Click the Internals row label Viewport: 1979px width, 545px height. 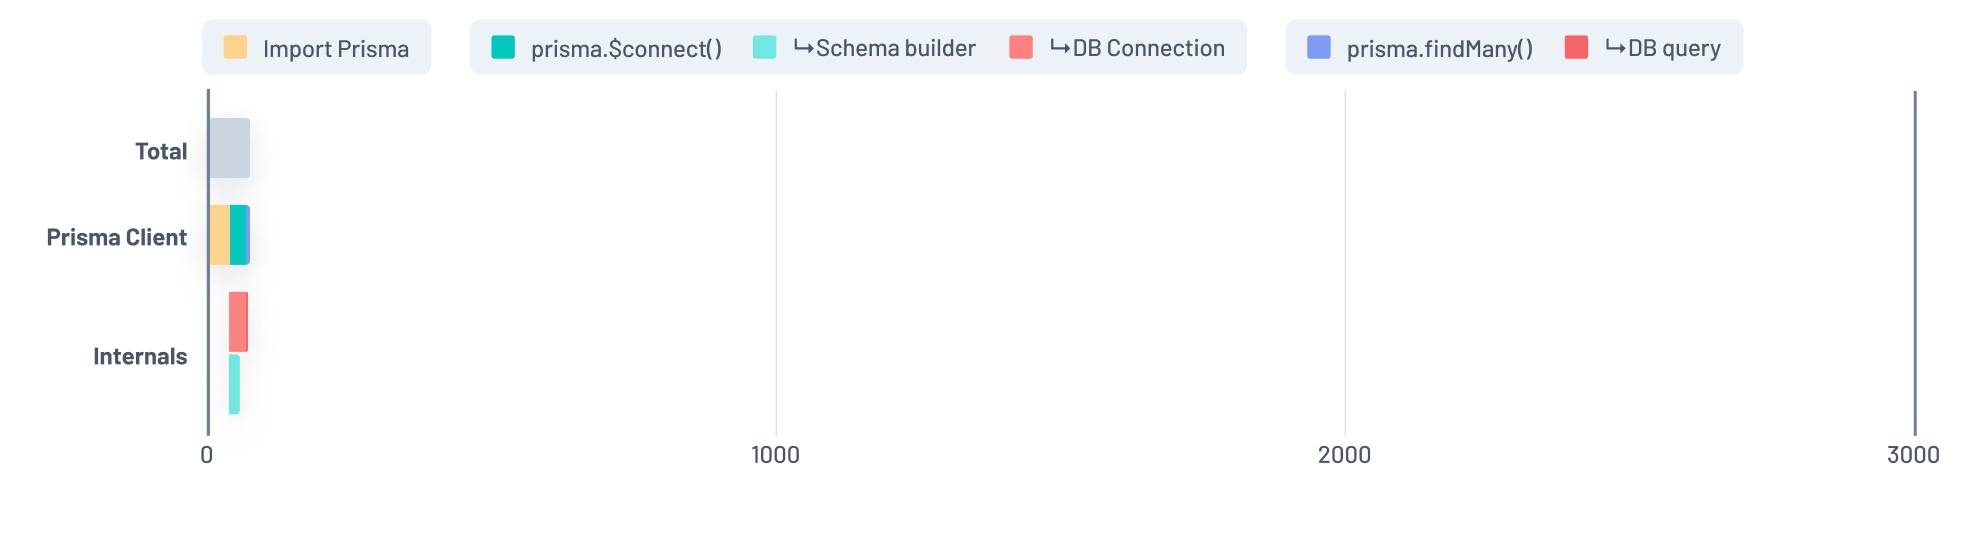tap(140, 357)
